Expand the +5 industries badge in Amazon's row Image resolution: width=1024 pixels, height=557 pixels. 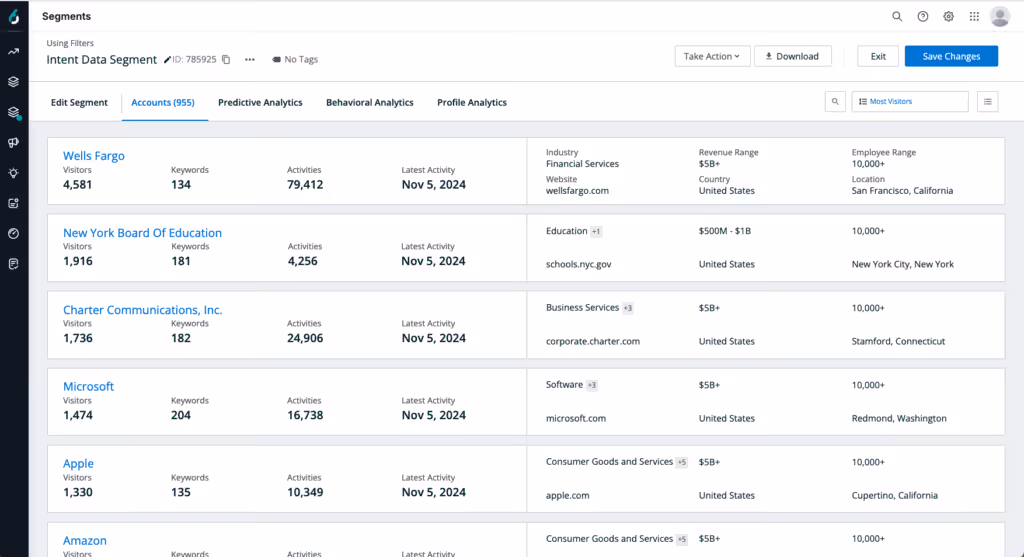pos(682,539)
